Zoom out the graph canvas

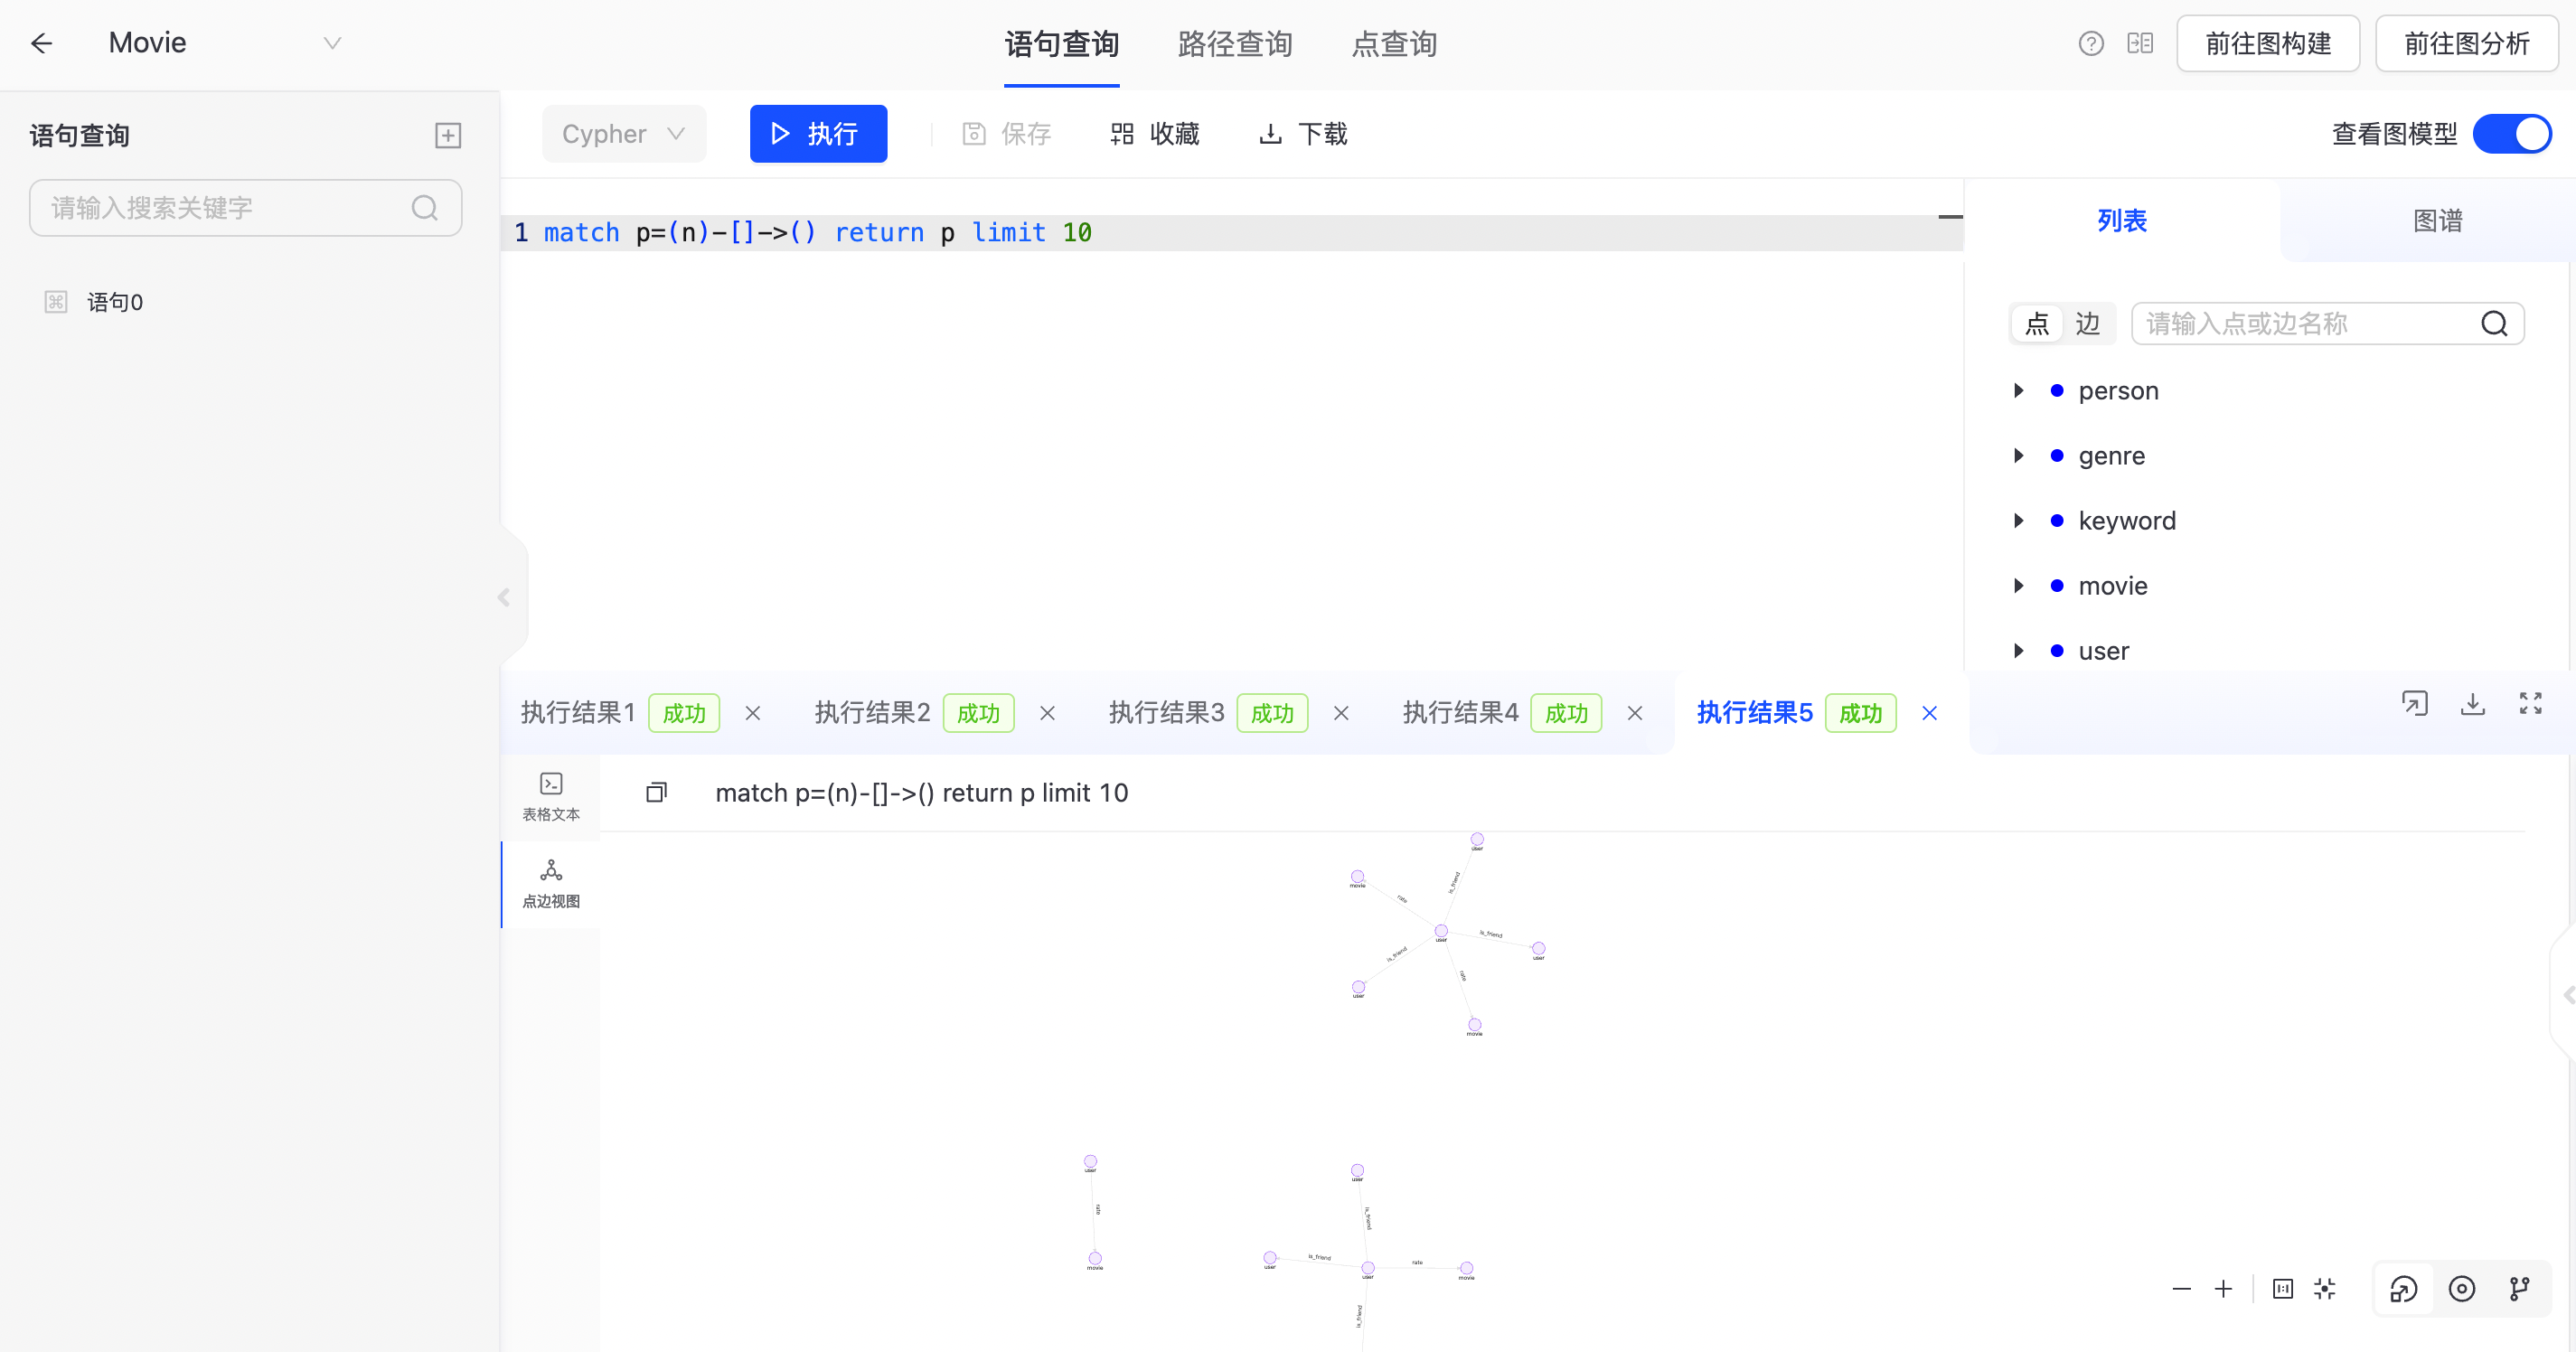2182,1289
